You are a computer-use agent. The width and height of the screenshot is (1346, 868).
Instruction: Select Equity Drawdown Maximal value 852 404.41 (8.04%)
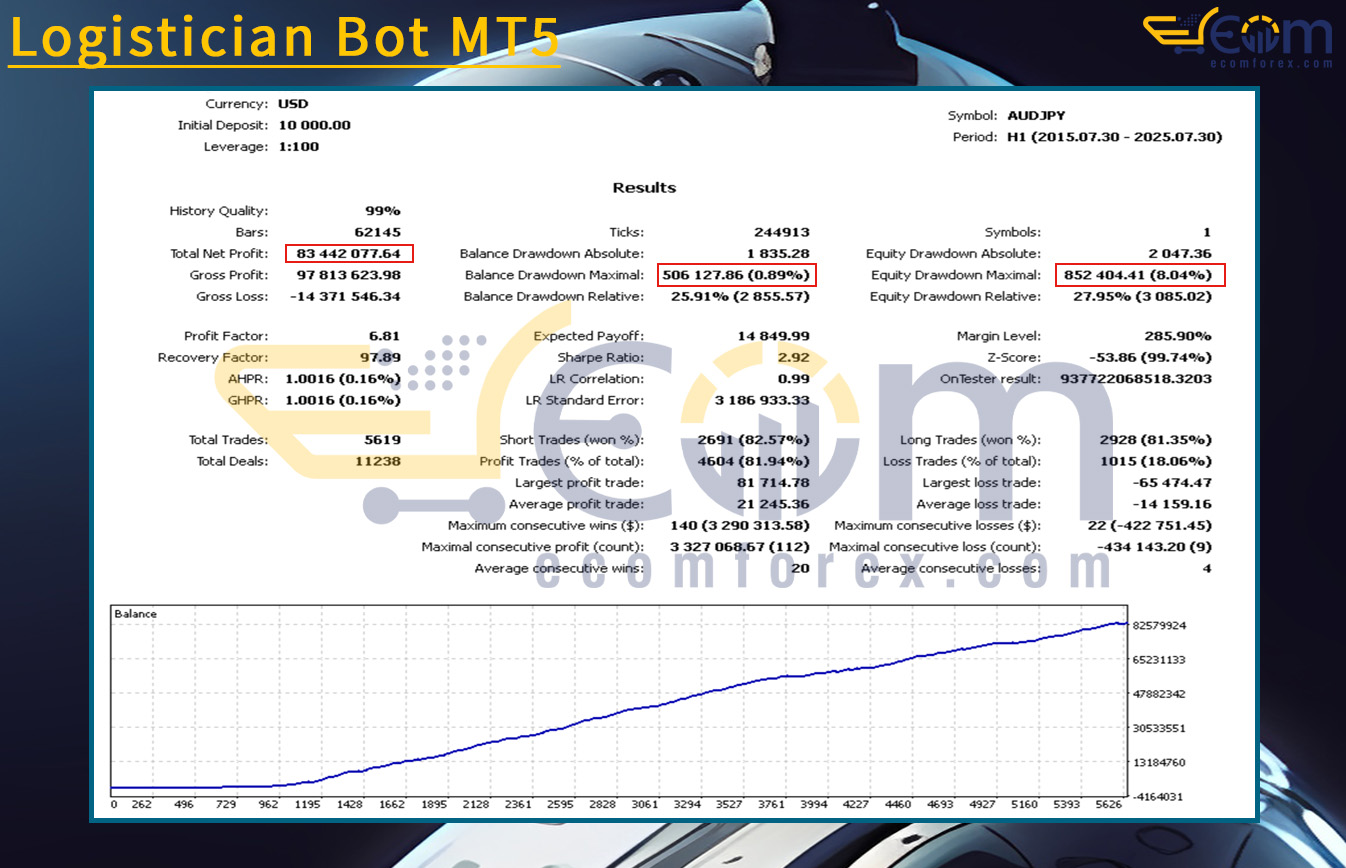[1138, 275]
